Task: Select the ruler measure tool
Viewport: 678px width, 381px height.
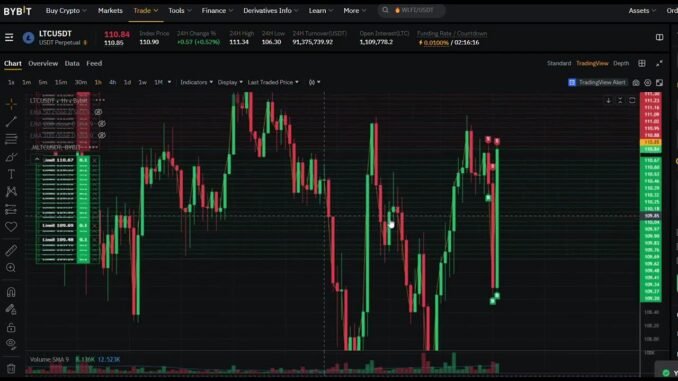Action: click(11, 250)
